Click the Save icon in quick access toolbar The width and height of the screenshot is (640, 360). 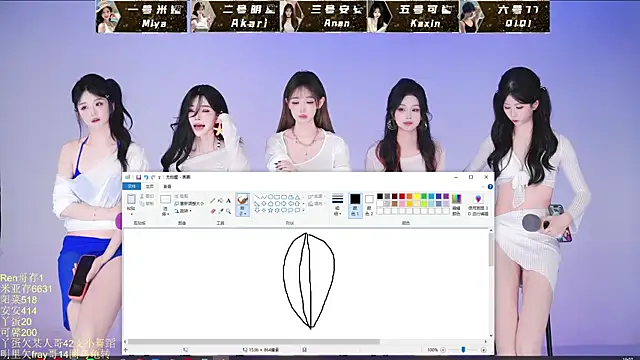(138, 177)
